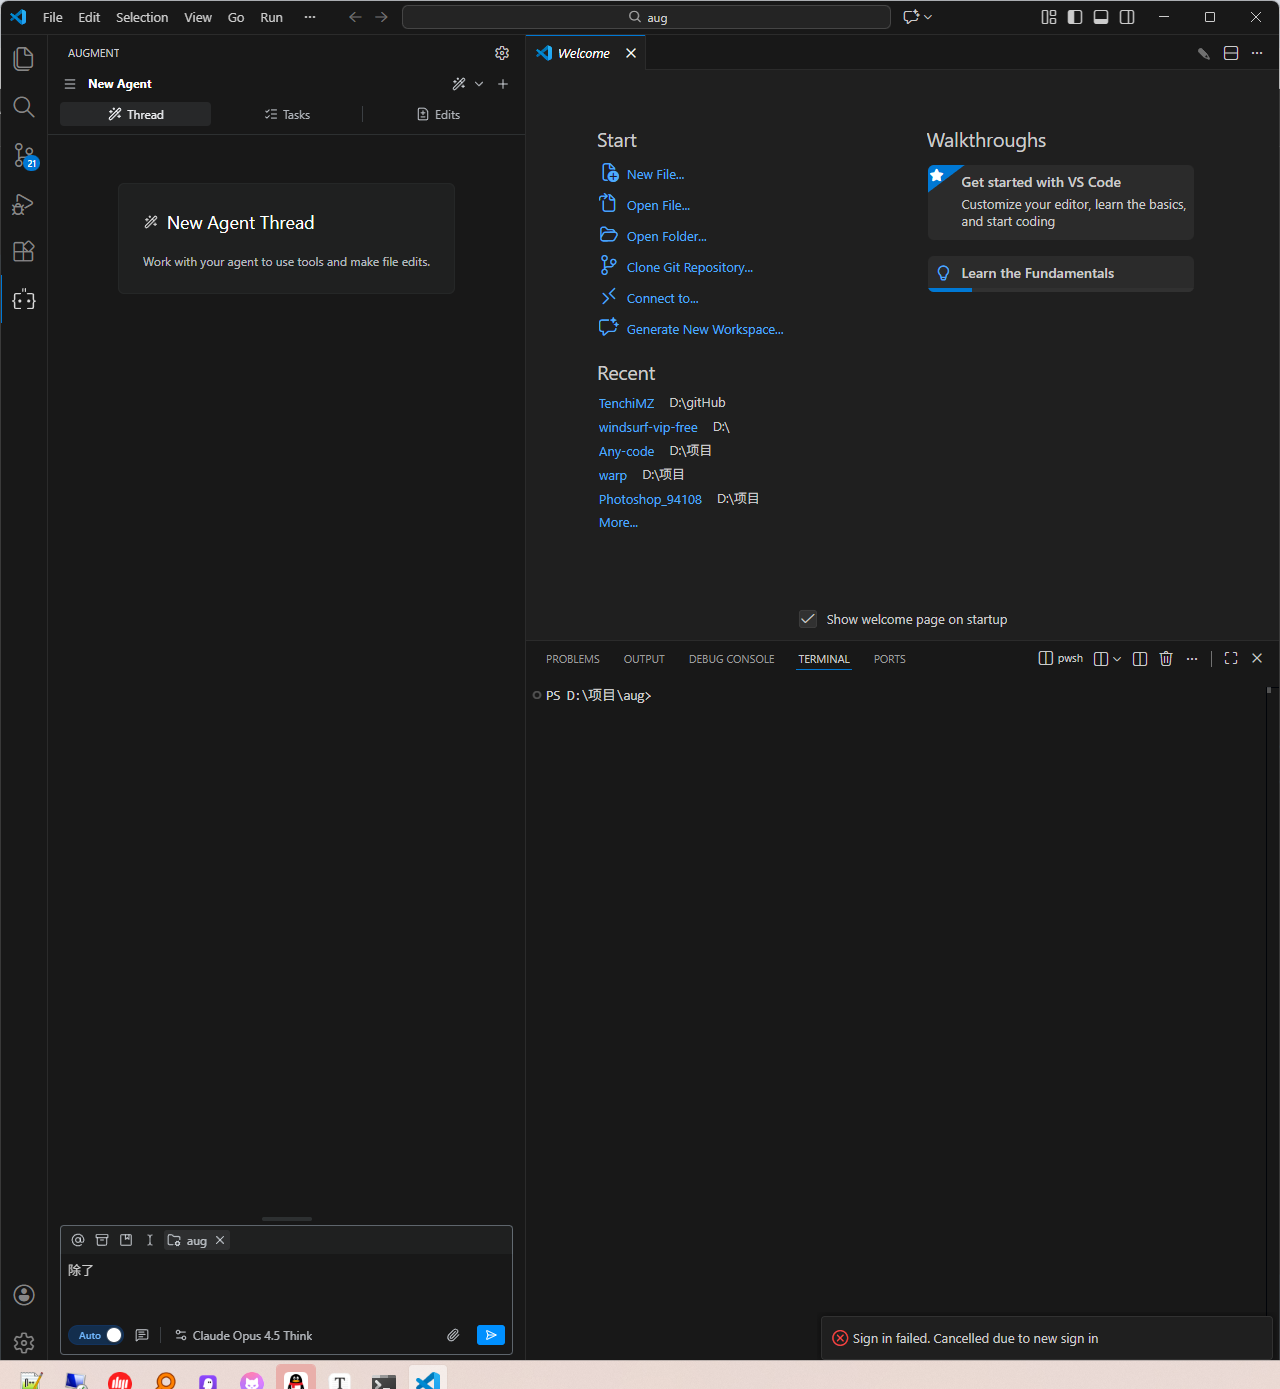The image size is (1280, 1389).
Task: Send the message with the blue arrow button
Action: (x=490, y=1335)
